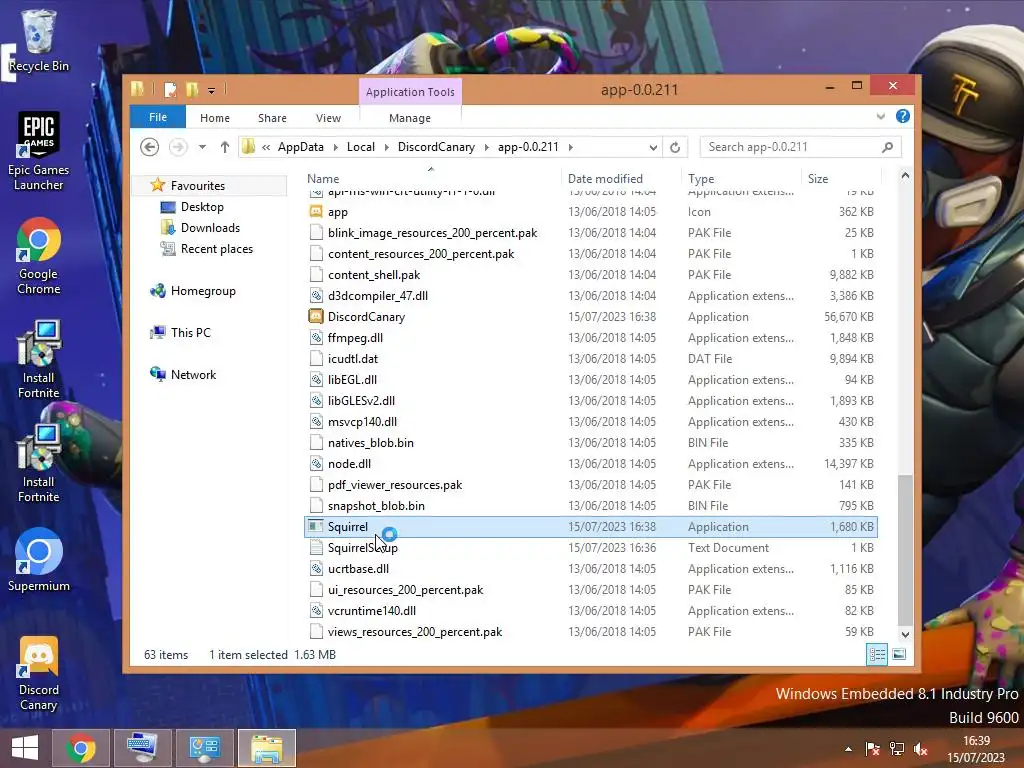Viewport: 1024px width, 768px height.
Task: Expand the ribbon chevron
Action: tap(880, 116)
